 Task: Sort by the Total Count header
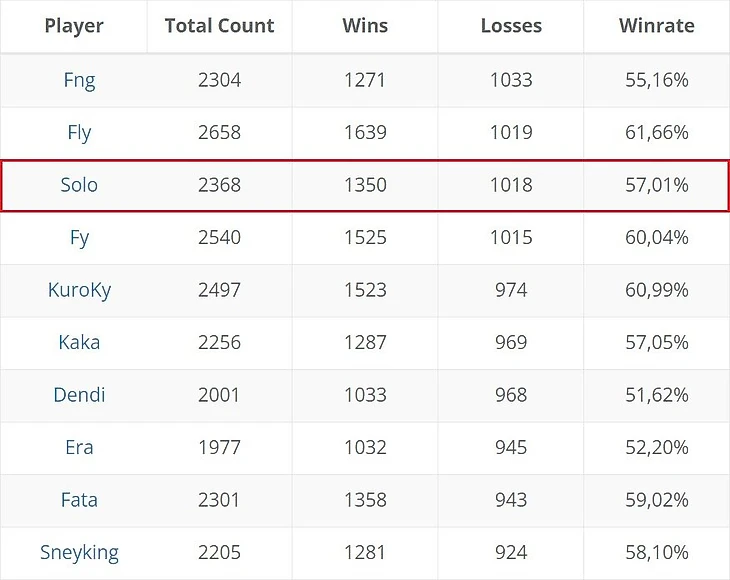click(219, 26)
